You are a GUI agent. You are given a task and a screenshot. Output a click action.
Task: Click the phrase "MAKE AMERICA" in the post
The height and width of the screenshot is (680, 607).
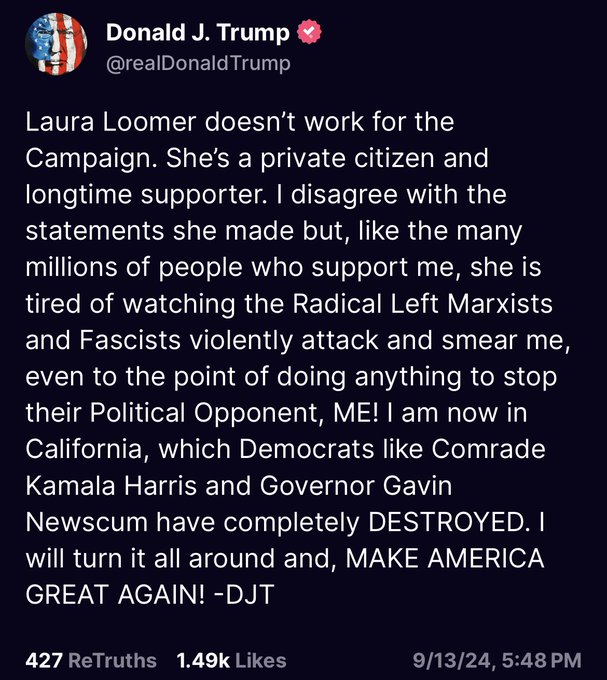(x=445, y=558)
